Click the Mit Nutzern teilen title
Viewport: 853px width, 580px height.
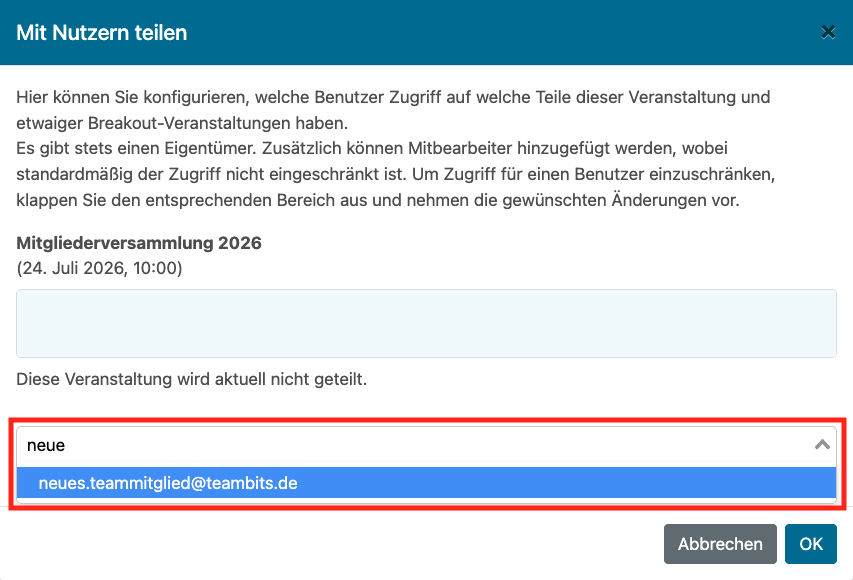click(x=102, y=33)
